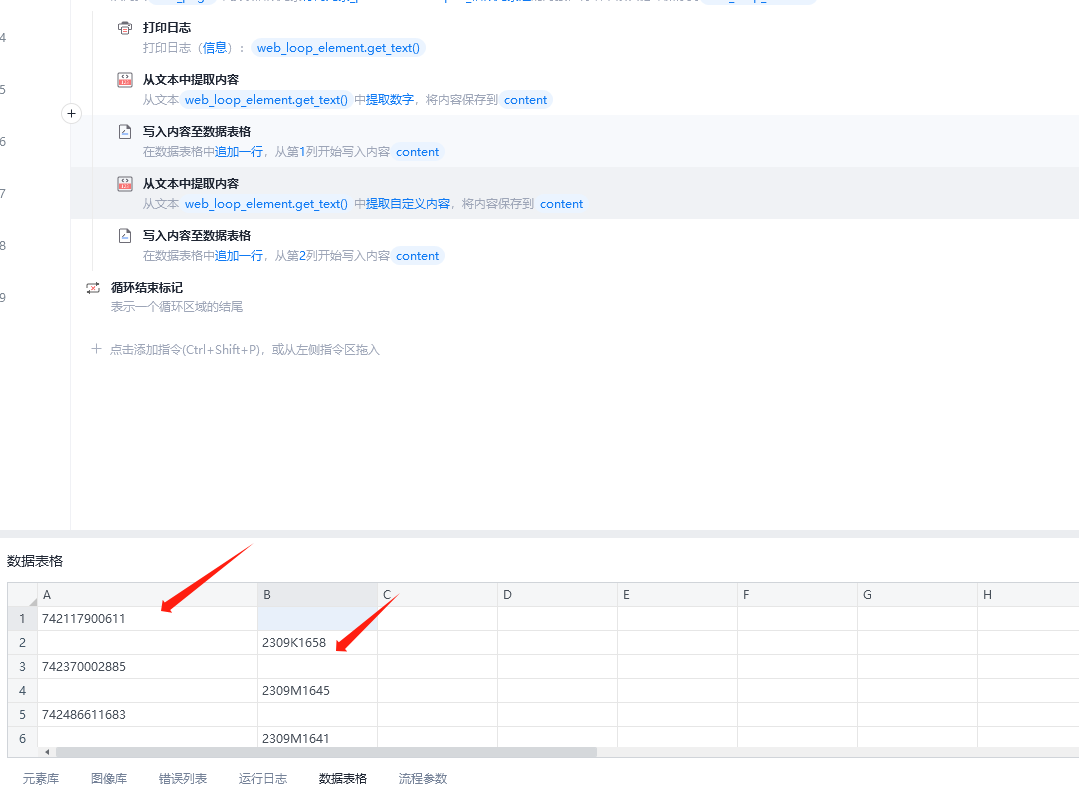Switch to the 运行日志 tab
Viewport: 1079px width, 791px height.
tap(262, 779)
